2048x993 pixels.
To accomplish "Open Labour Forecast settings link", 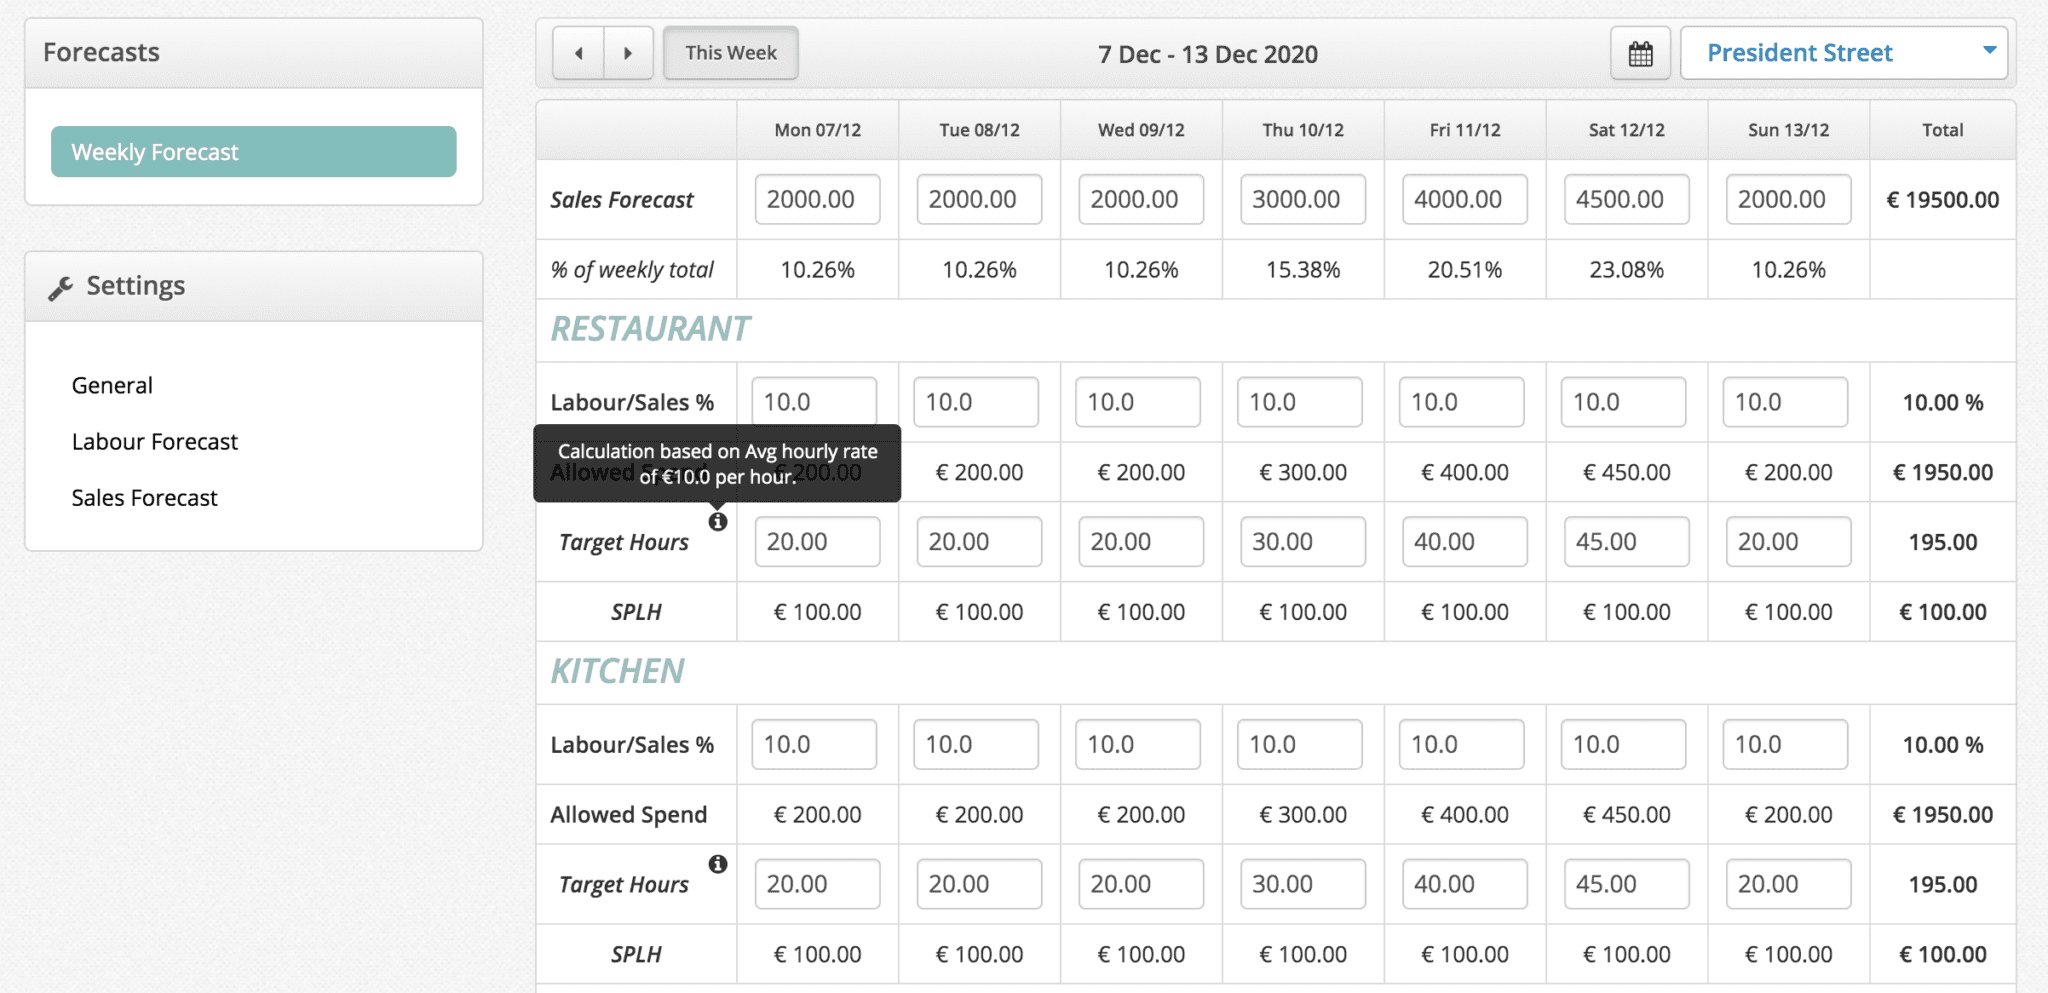I will (155, 442).
